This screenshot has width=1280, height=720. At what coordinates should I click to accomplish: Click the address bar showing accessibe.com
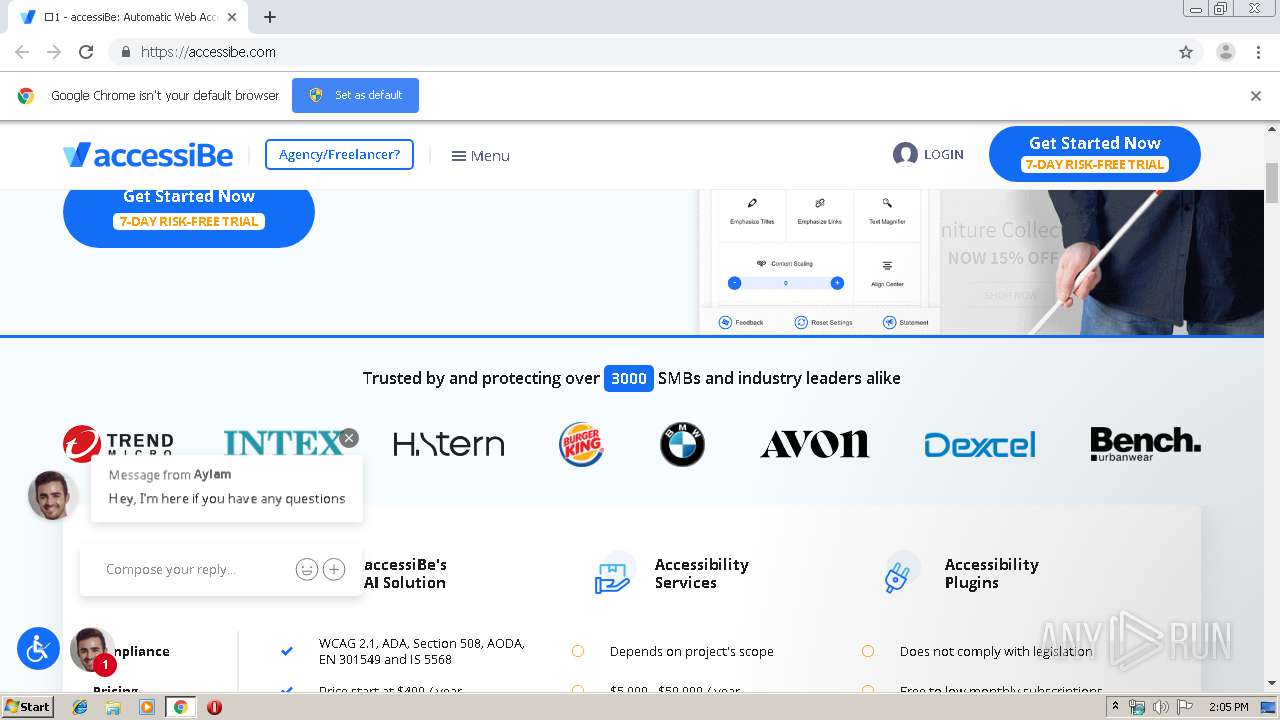point(640,52)
